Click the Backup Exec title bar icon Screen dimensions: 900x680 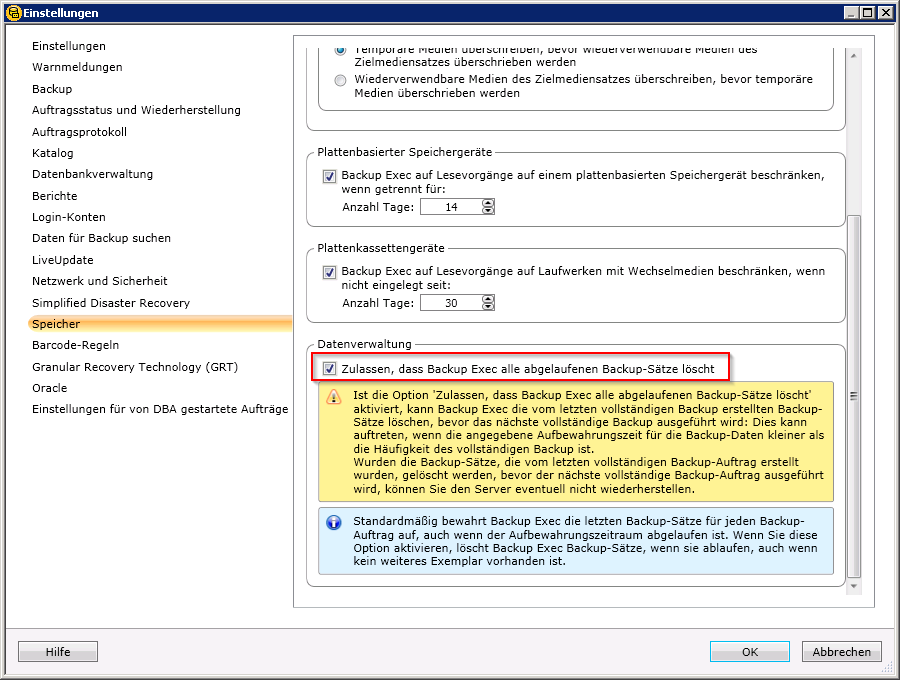point(11,13)
